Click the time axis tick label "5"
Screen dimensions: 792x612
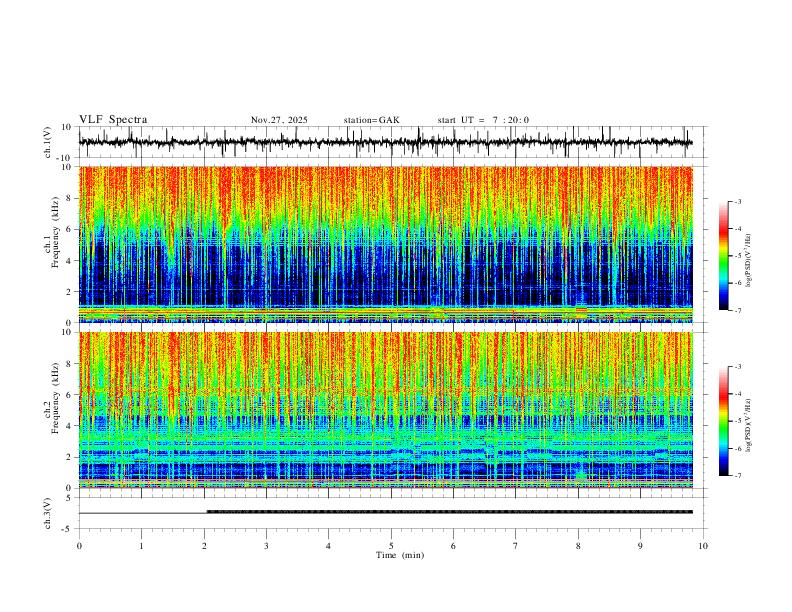391,546
